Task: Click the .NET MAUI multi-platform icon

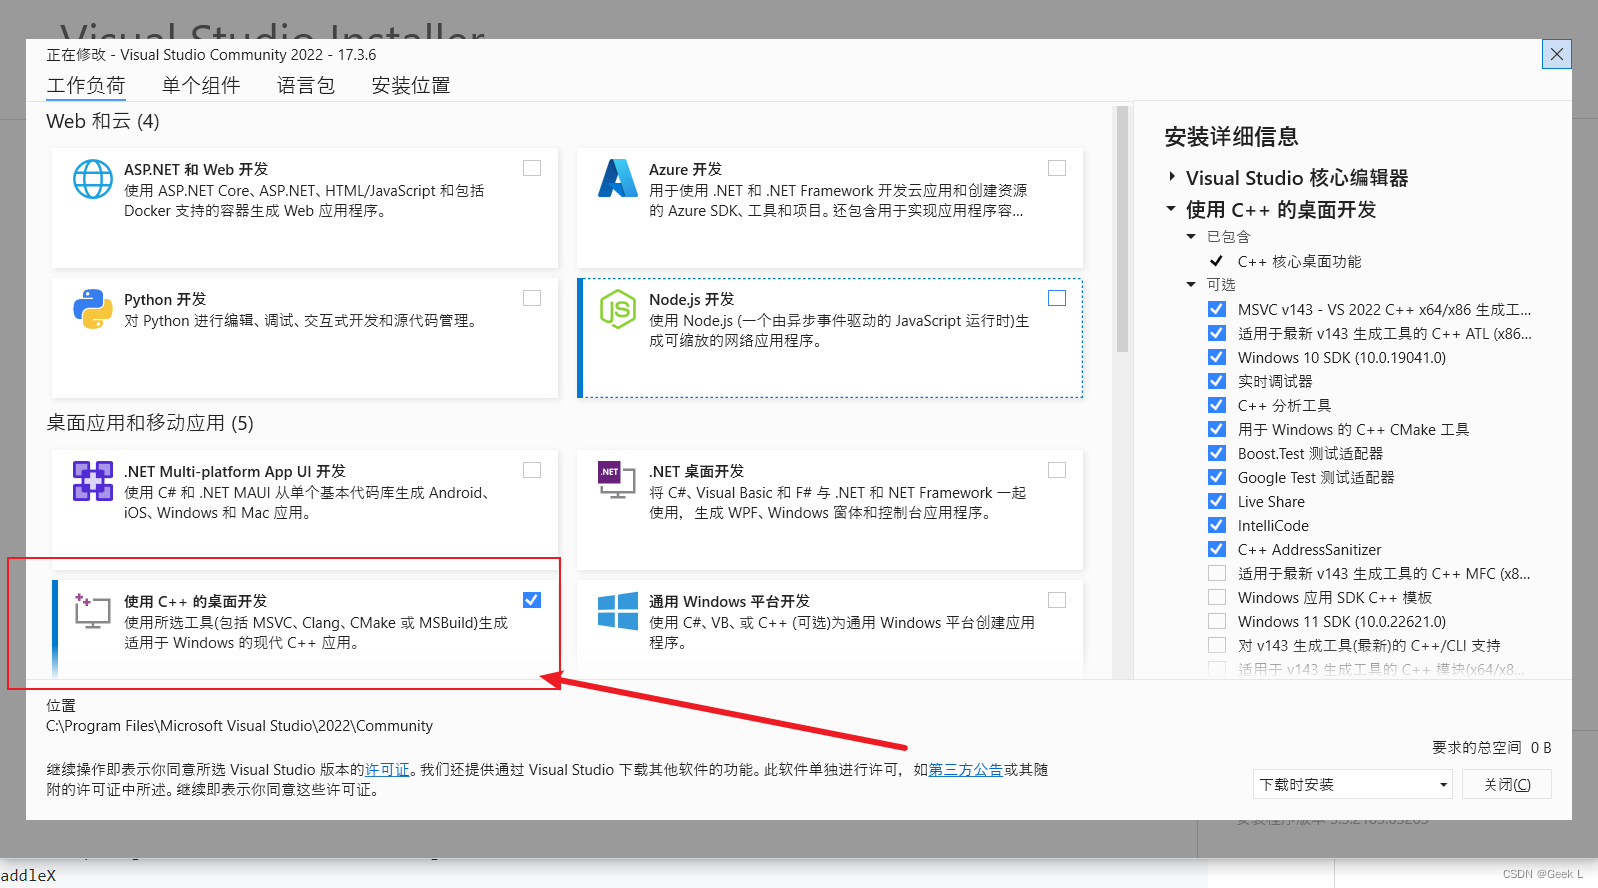Action: click(93, 481)
